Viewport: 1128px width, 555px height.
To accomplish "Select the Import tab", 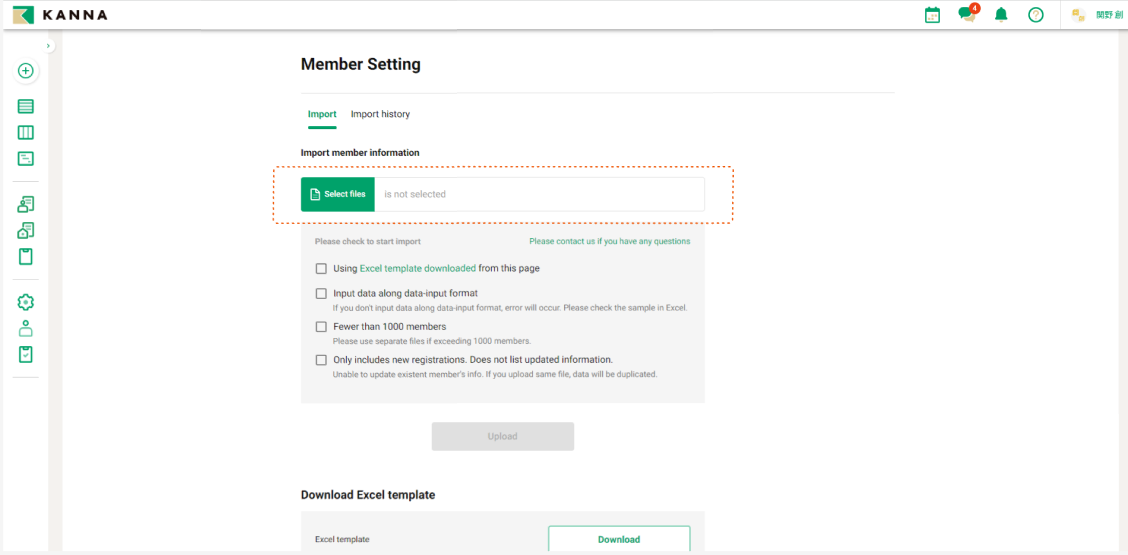I will pyautogui.click(x=322, y=114).
